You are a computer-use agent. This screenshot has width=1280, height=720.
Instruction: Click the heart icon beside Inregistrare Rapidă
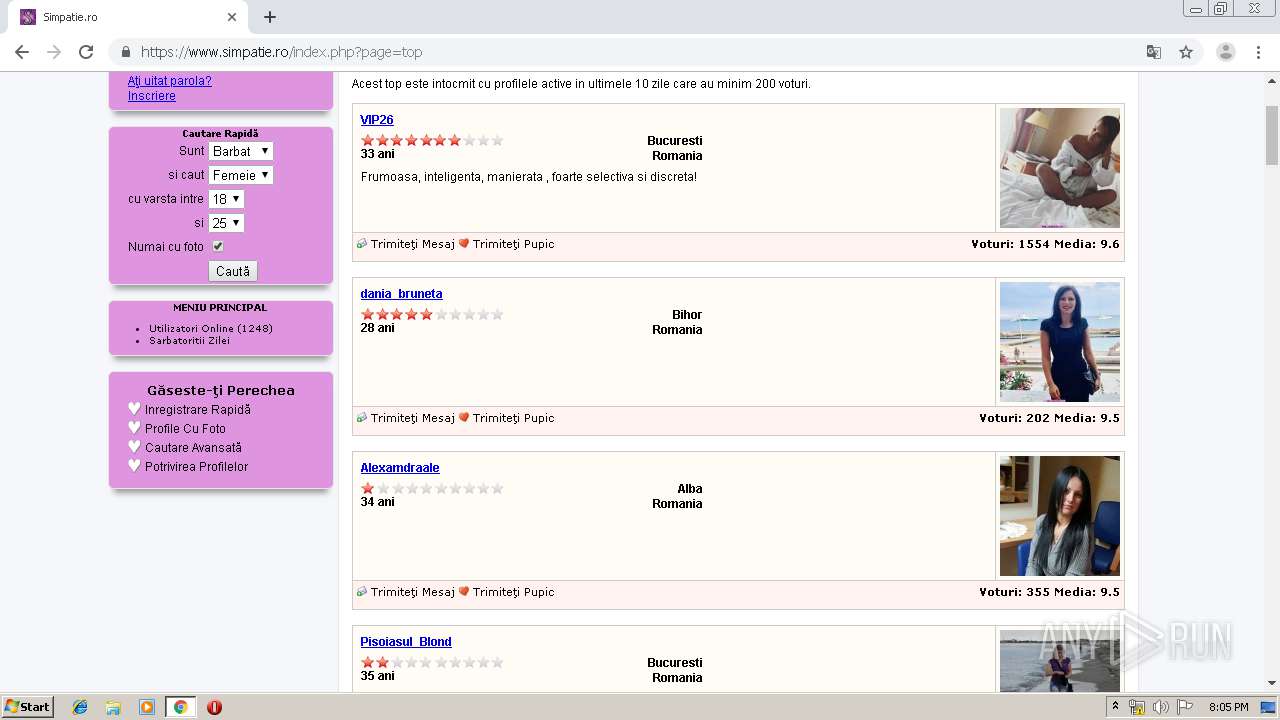(135, 409)
